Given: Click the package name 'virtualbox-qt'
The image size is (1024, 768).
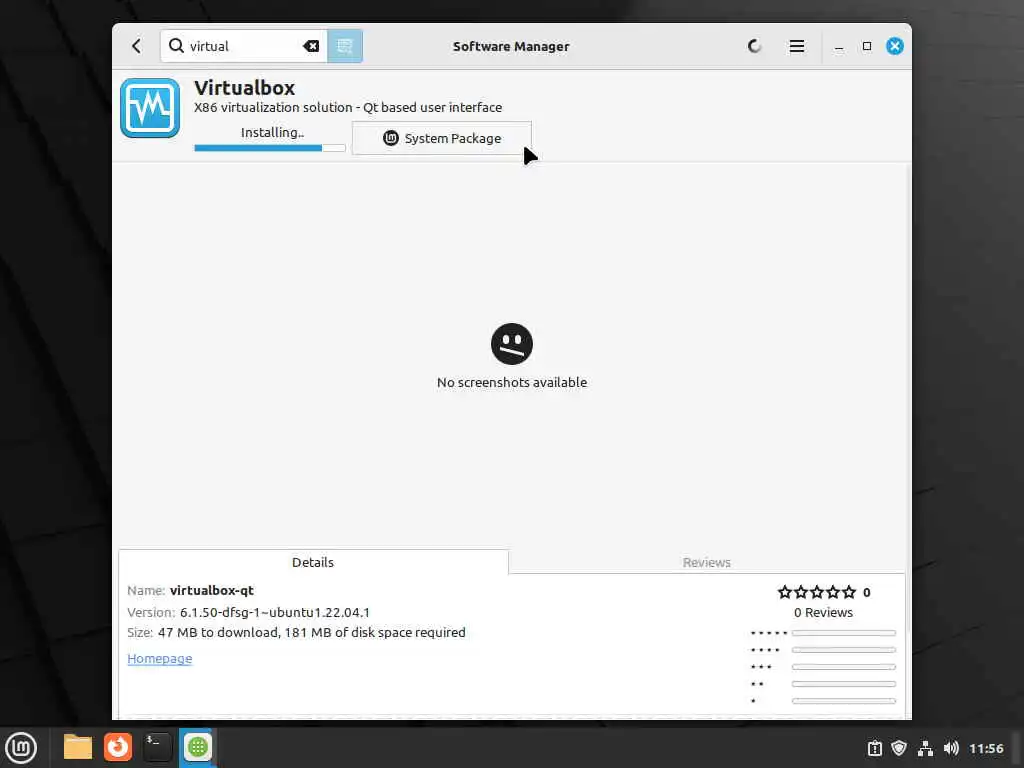Looking at the screenshot, I should 212,590.
